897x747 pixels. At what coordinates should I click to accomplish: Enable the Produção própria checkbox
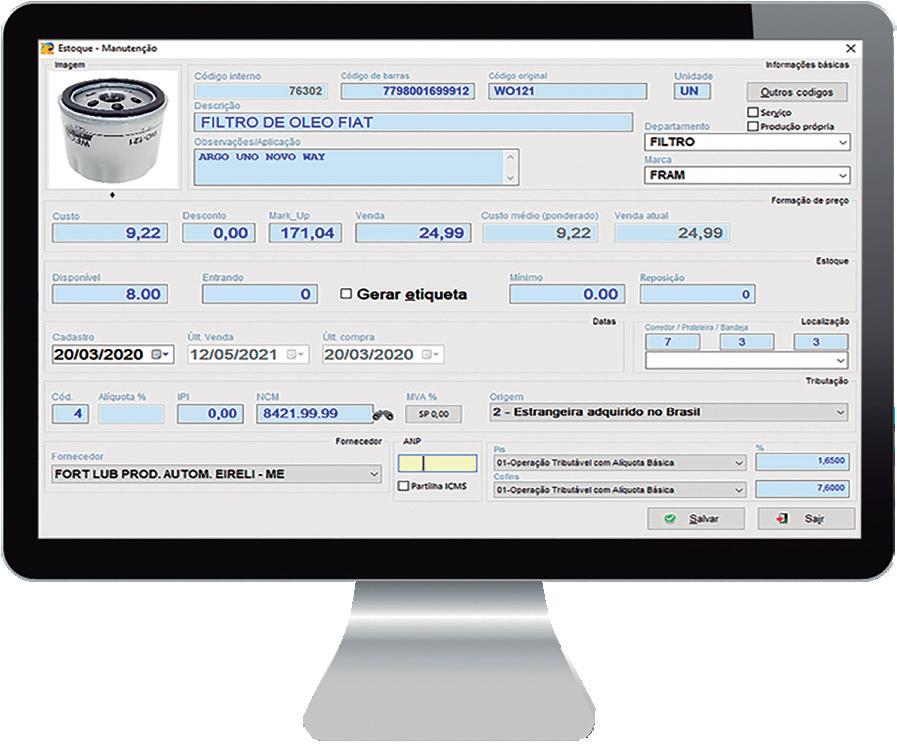coord(753,126)
